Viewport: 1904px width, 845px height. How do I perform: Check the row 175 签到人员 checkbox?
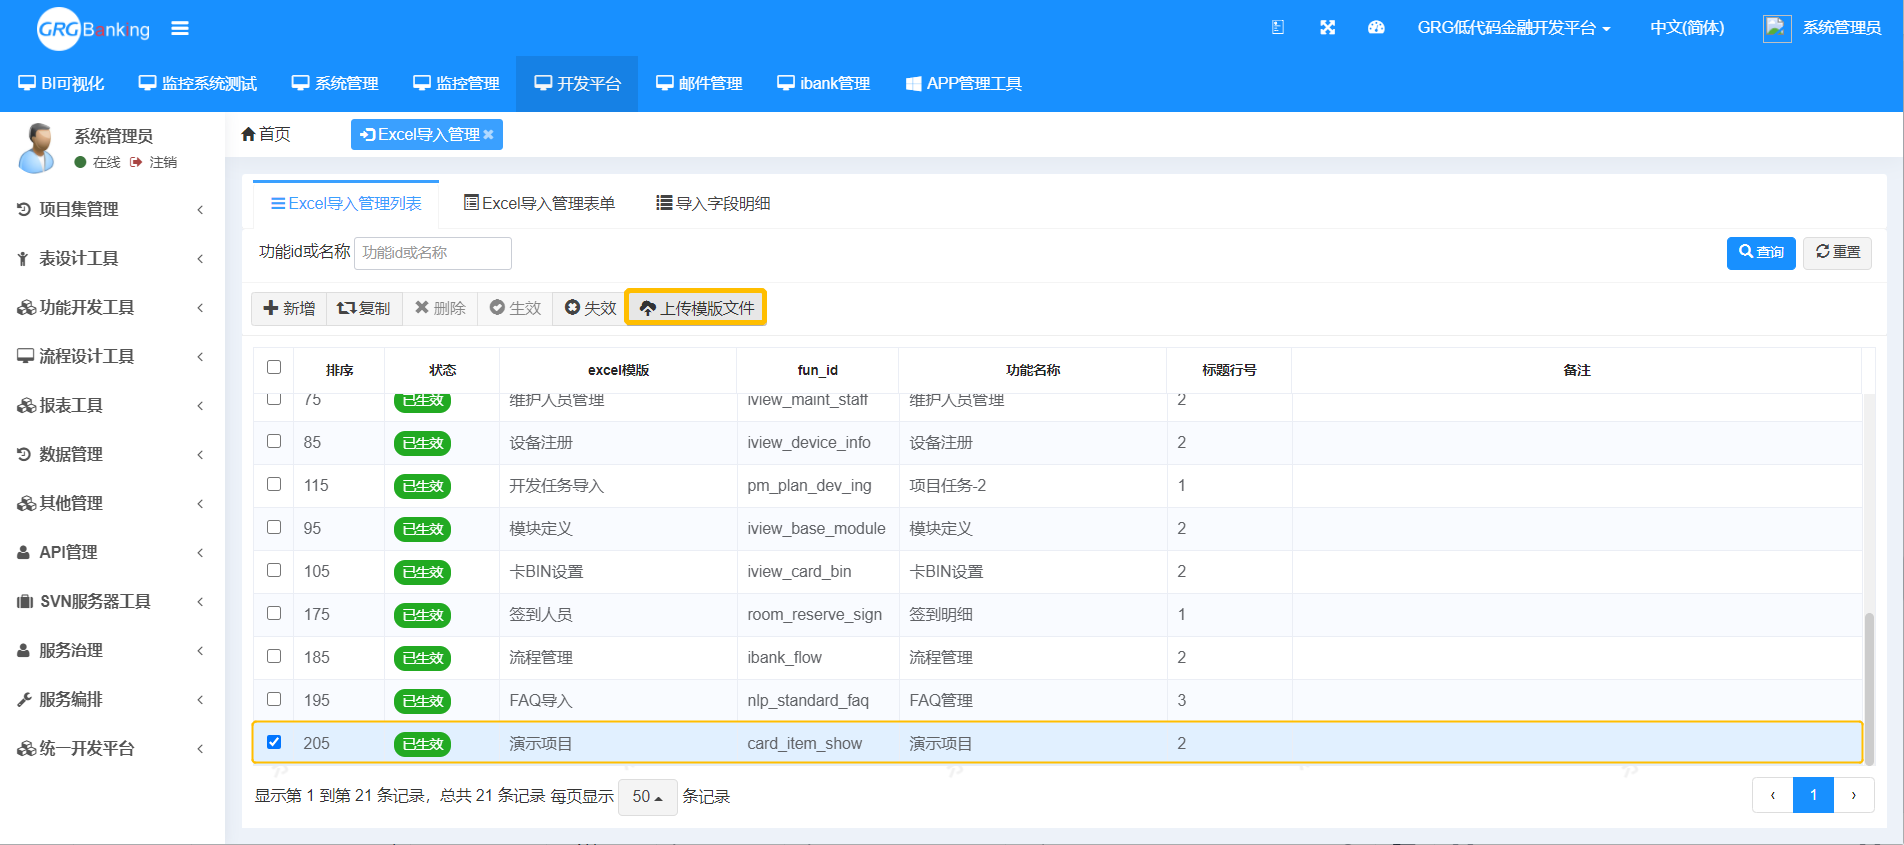pyautogui.click(x=274, y=613)
